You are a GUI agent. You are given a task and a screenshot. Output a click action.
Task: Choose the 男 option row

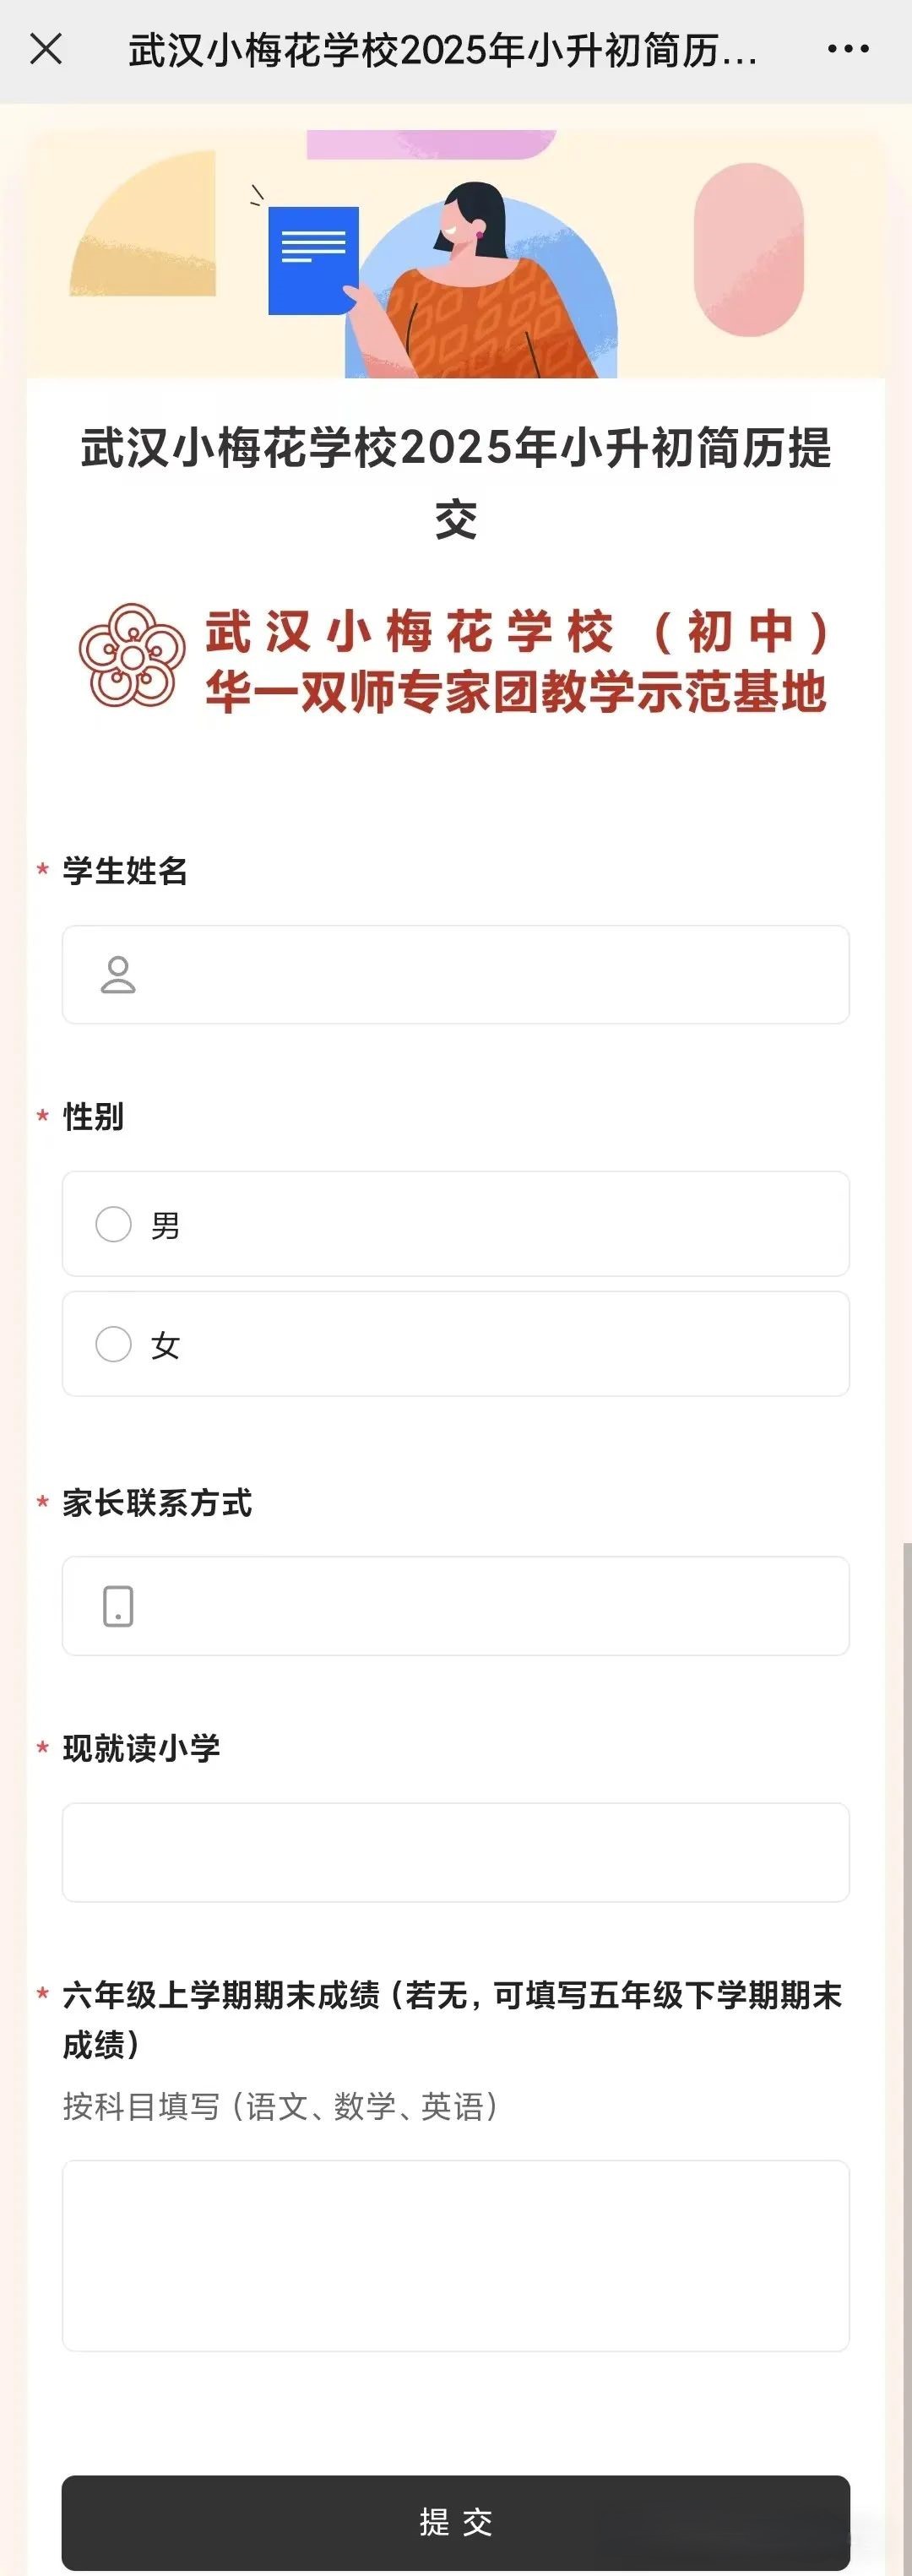tap(456, 1224)
